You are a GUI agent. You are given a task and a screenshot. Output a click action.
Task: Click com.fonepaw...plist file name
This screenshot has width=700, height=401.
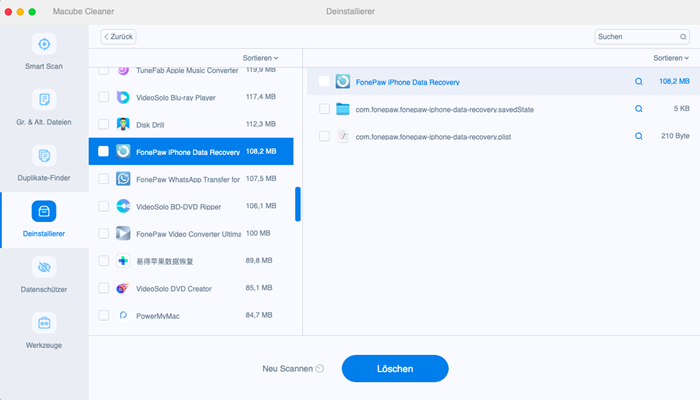coord(433,137)
